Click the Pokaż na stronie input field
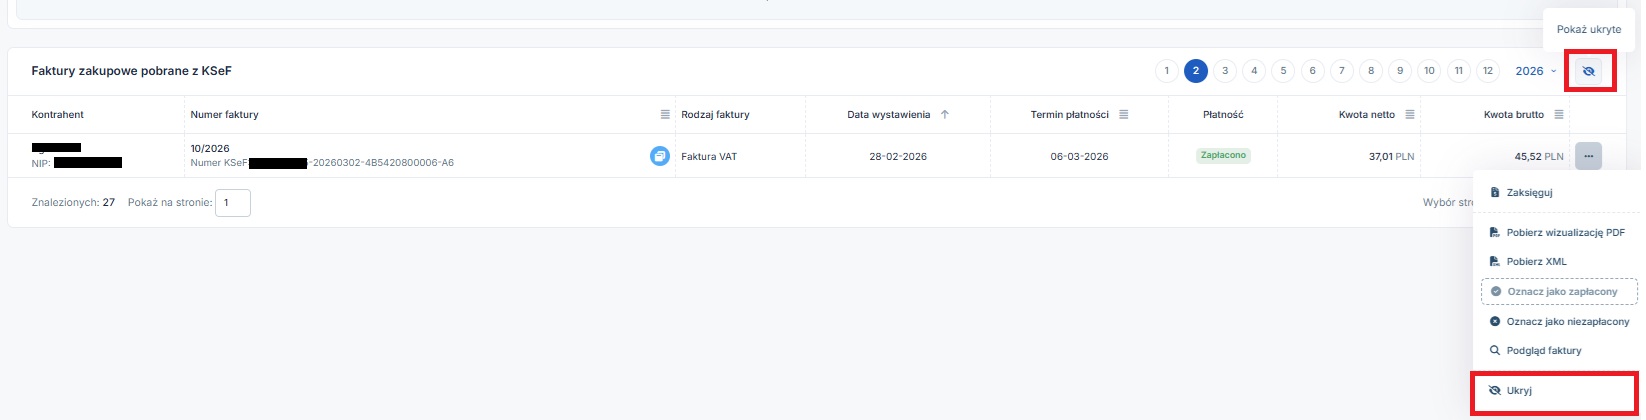Viewport: 1646px width, 420px height. (232, 203)
